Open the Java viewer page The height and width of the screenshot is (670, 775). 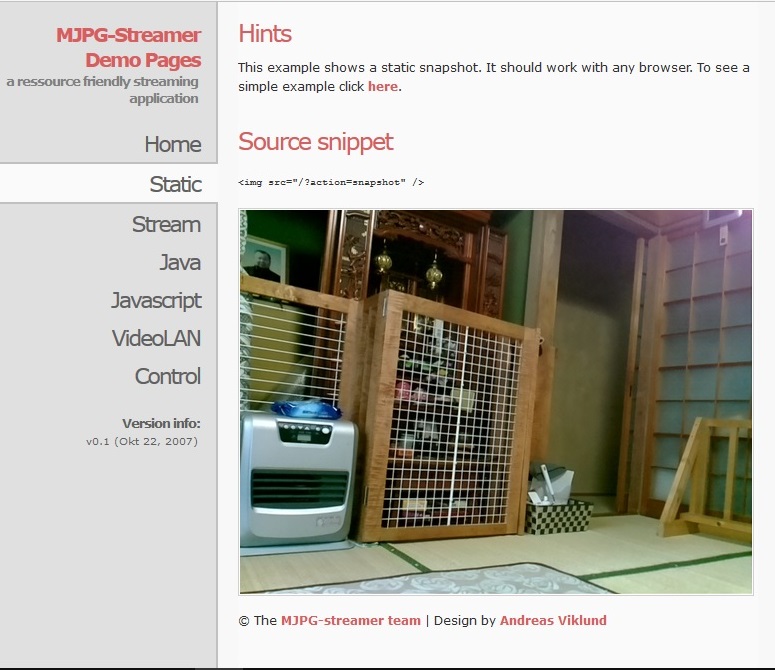pos(180,262)
